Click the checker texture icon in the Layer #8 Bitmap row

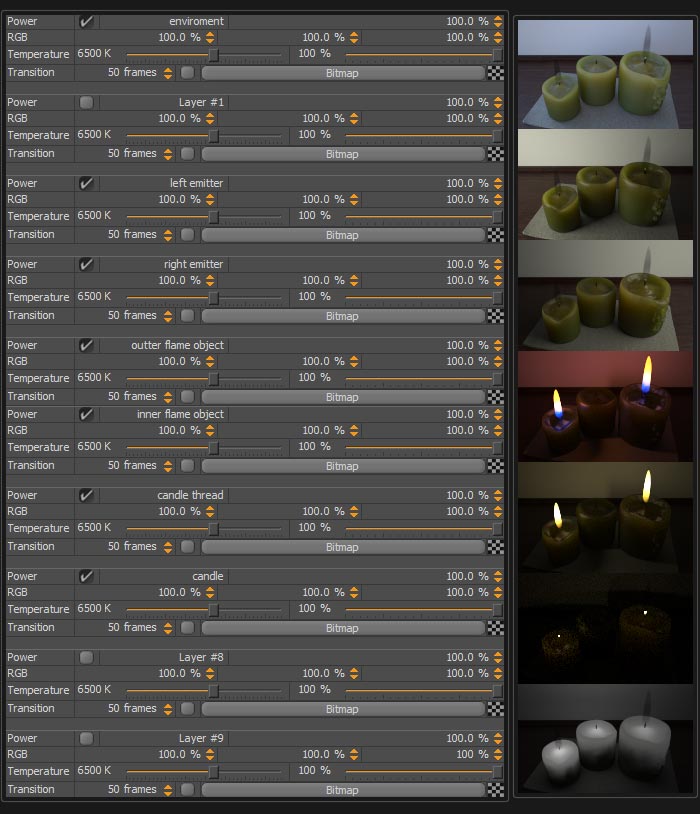pos(495,709)
